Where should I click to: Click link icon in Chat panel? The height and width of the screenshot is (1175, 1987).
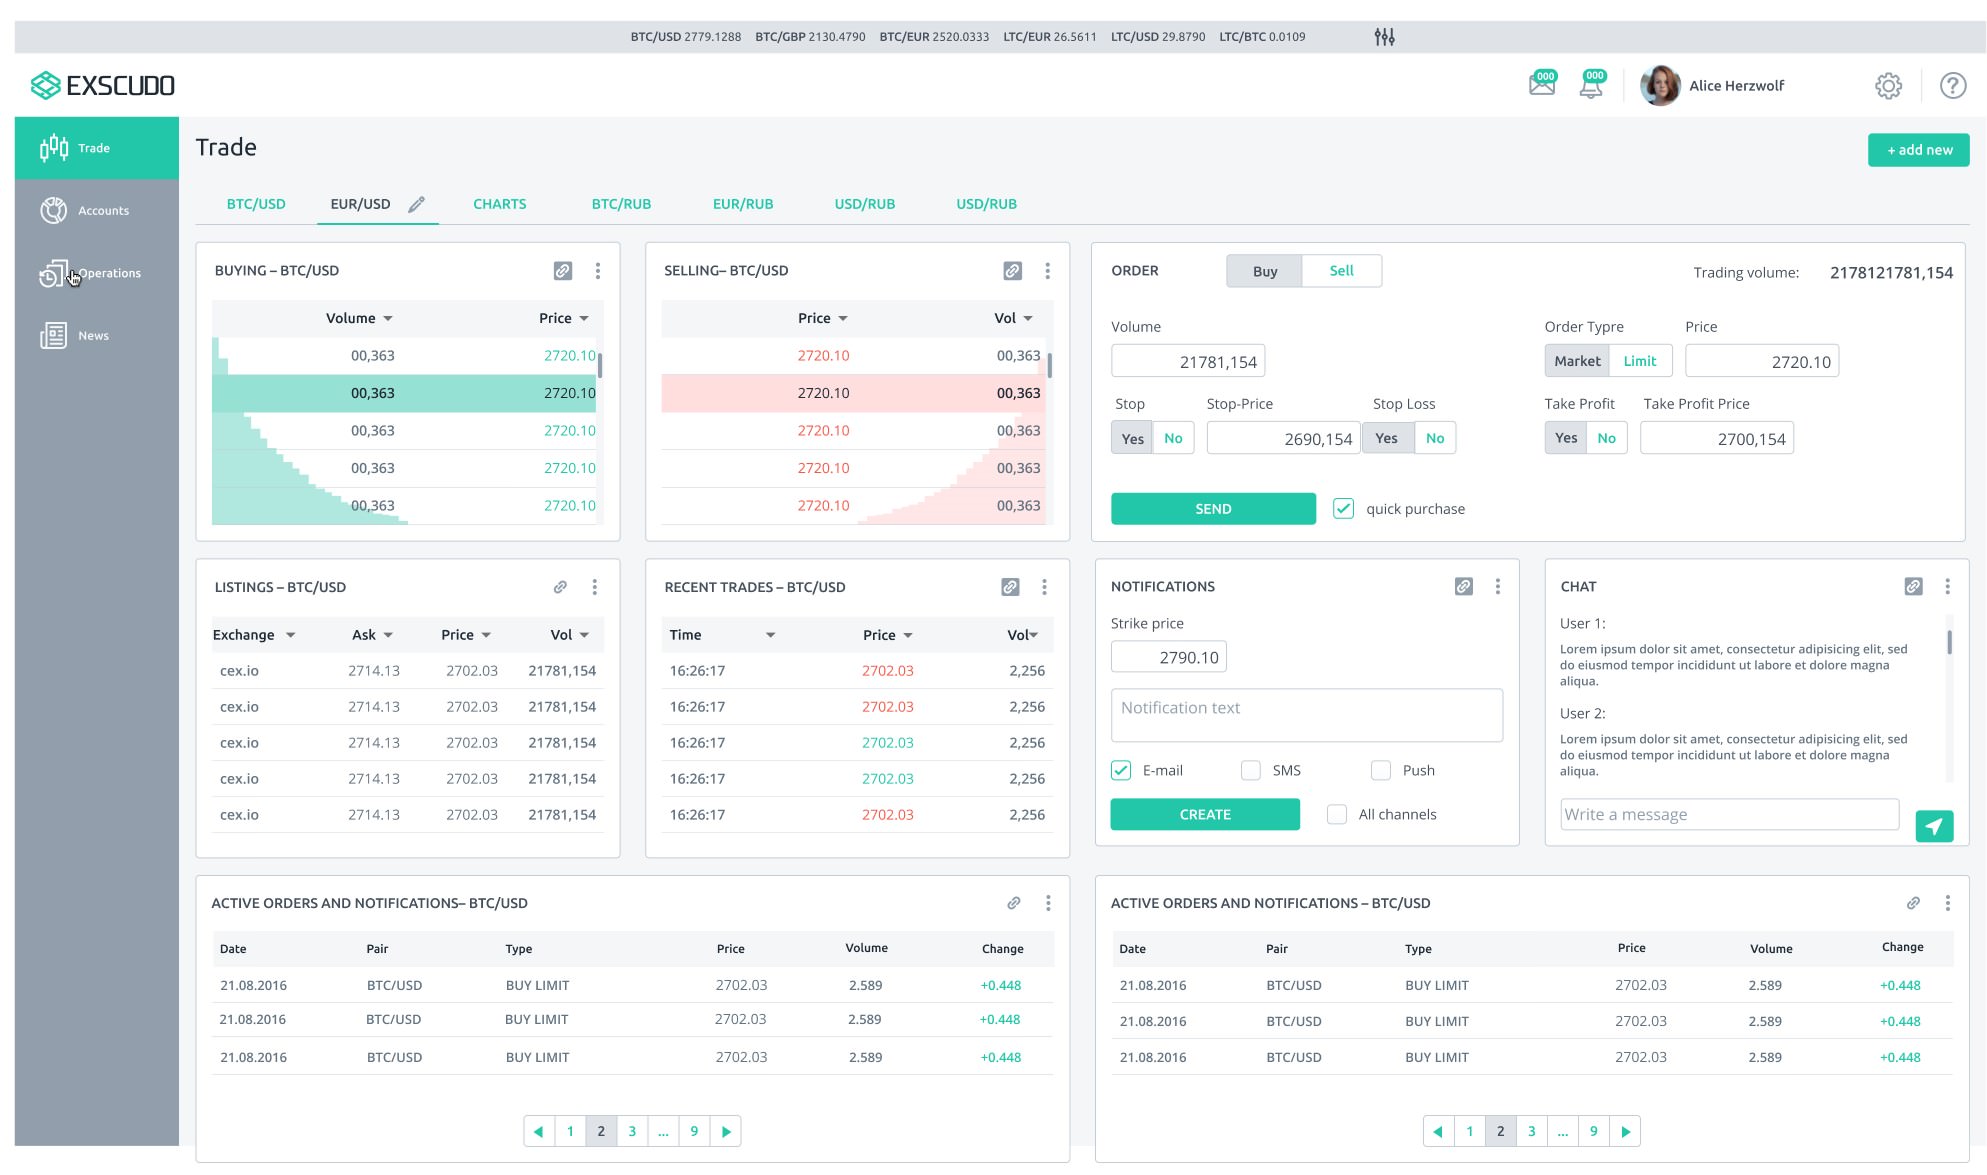point(1913,587)
